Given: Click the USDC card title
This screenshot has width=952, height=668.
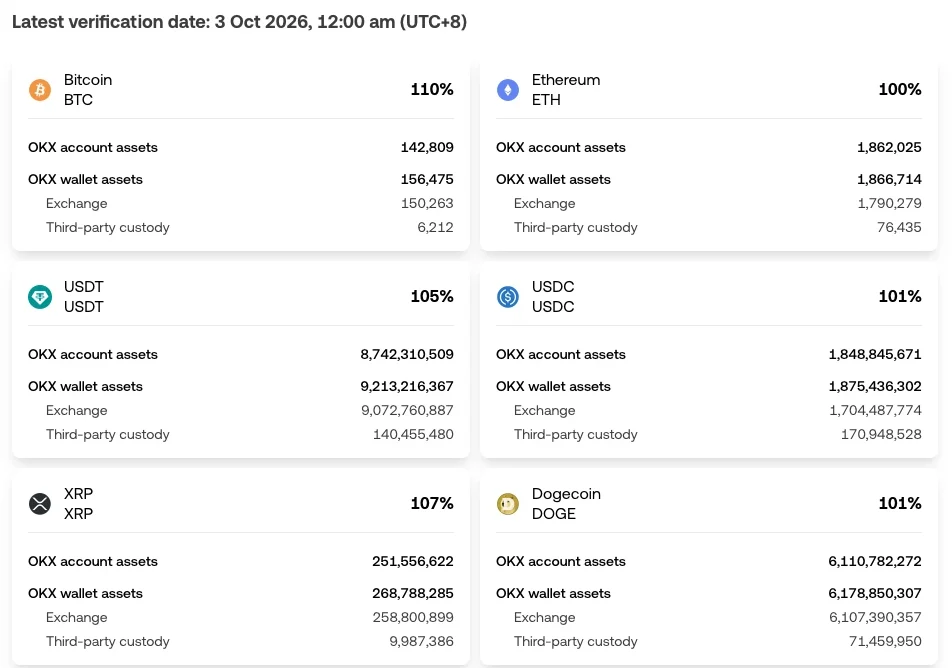Looking at the screenshot, I should coord(553,297).
